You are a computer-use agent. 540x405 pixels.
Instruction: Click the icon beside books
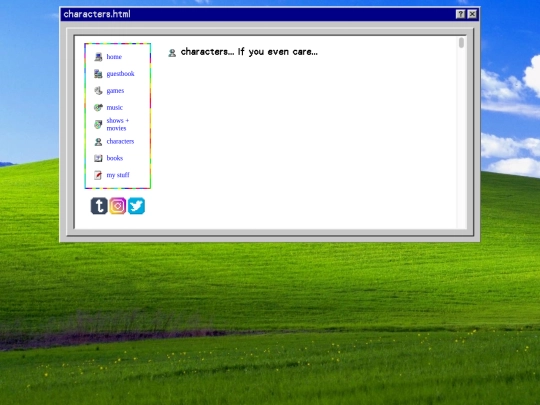point(98,158)
